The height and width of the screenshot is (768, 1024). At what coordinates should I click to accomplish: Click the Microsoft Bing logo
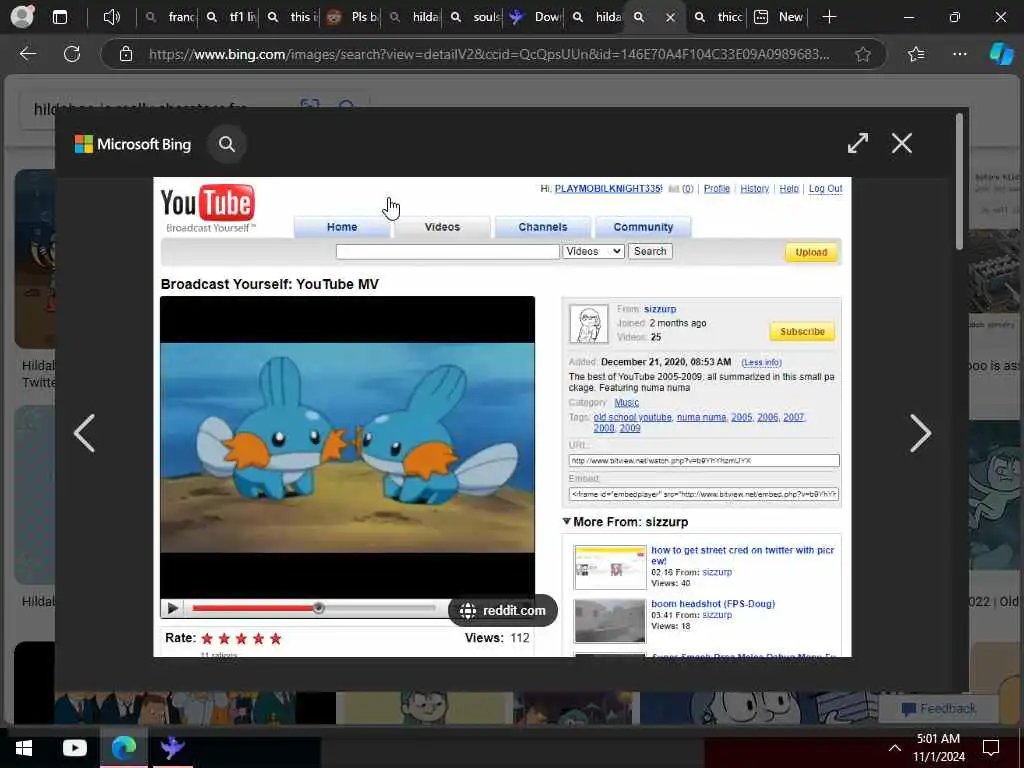coord(133,144)
